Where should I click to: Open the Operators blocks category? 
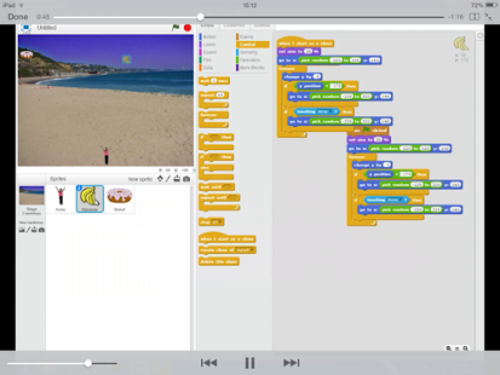250,60
